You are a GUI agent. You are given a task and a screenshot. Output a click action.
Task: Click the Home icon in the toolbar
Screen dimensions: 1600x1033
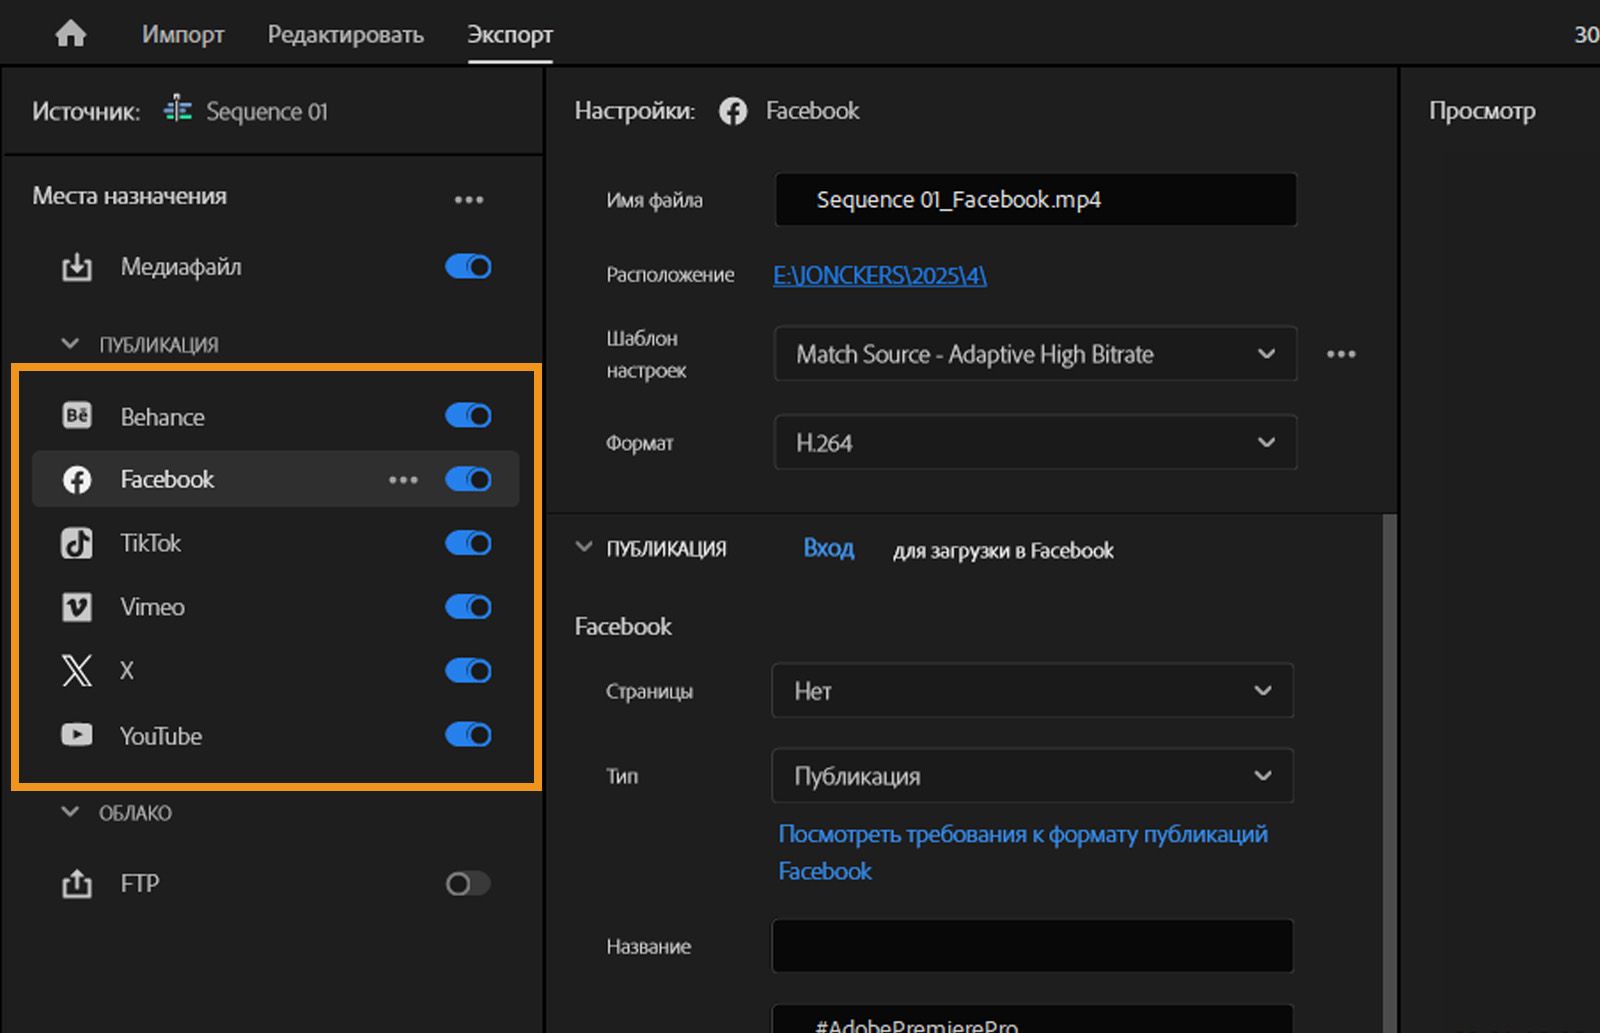point(71,33)
